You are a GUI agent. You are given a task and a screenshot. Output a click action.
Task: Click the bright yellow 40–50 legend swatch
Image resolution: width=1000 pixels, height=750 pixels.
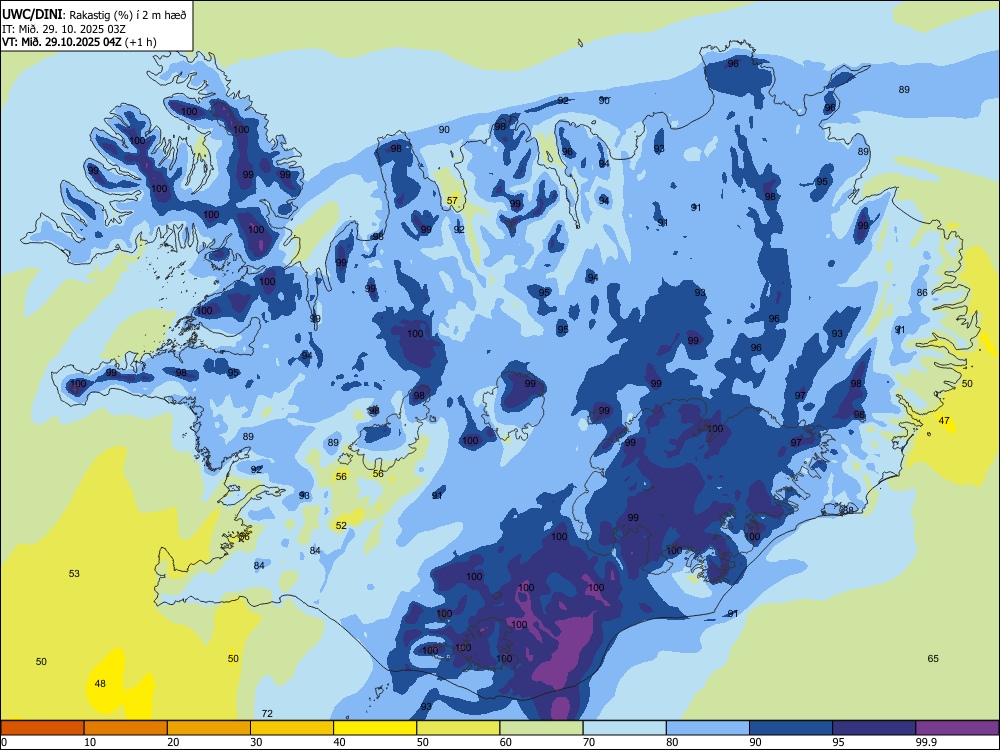(375, 728)
